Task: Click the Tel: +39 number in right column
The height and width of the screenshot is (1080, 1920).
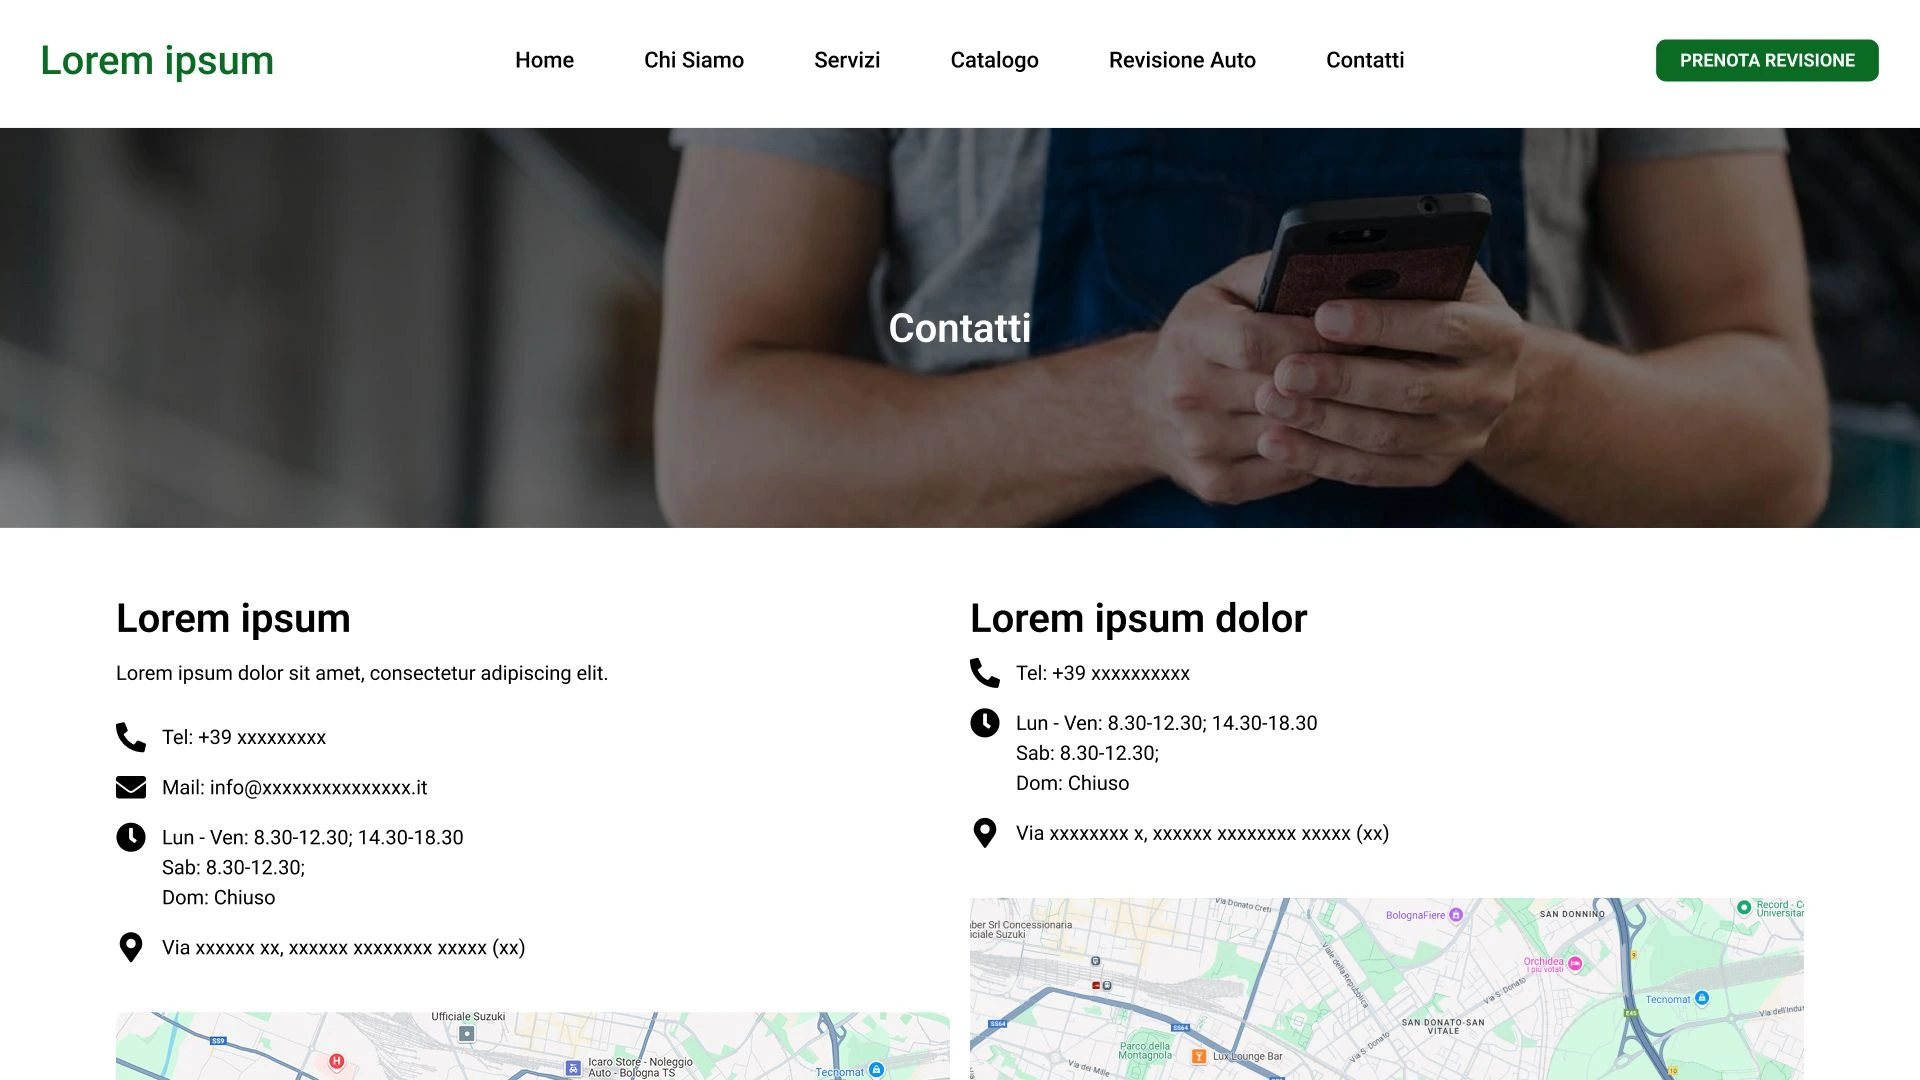Action: click(1103, 673)
